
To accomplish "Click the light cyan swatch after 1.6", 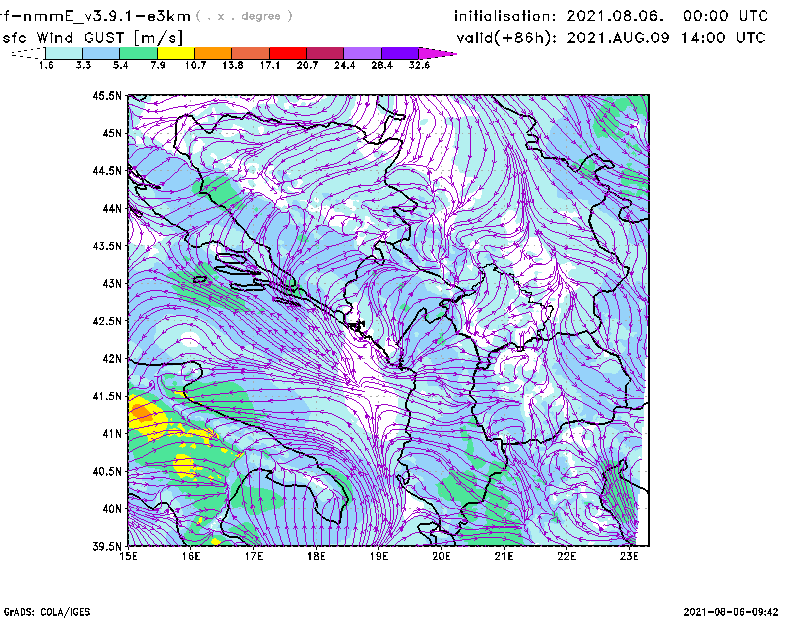I will pyautogui.click(x=64, y=53).
